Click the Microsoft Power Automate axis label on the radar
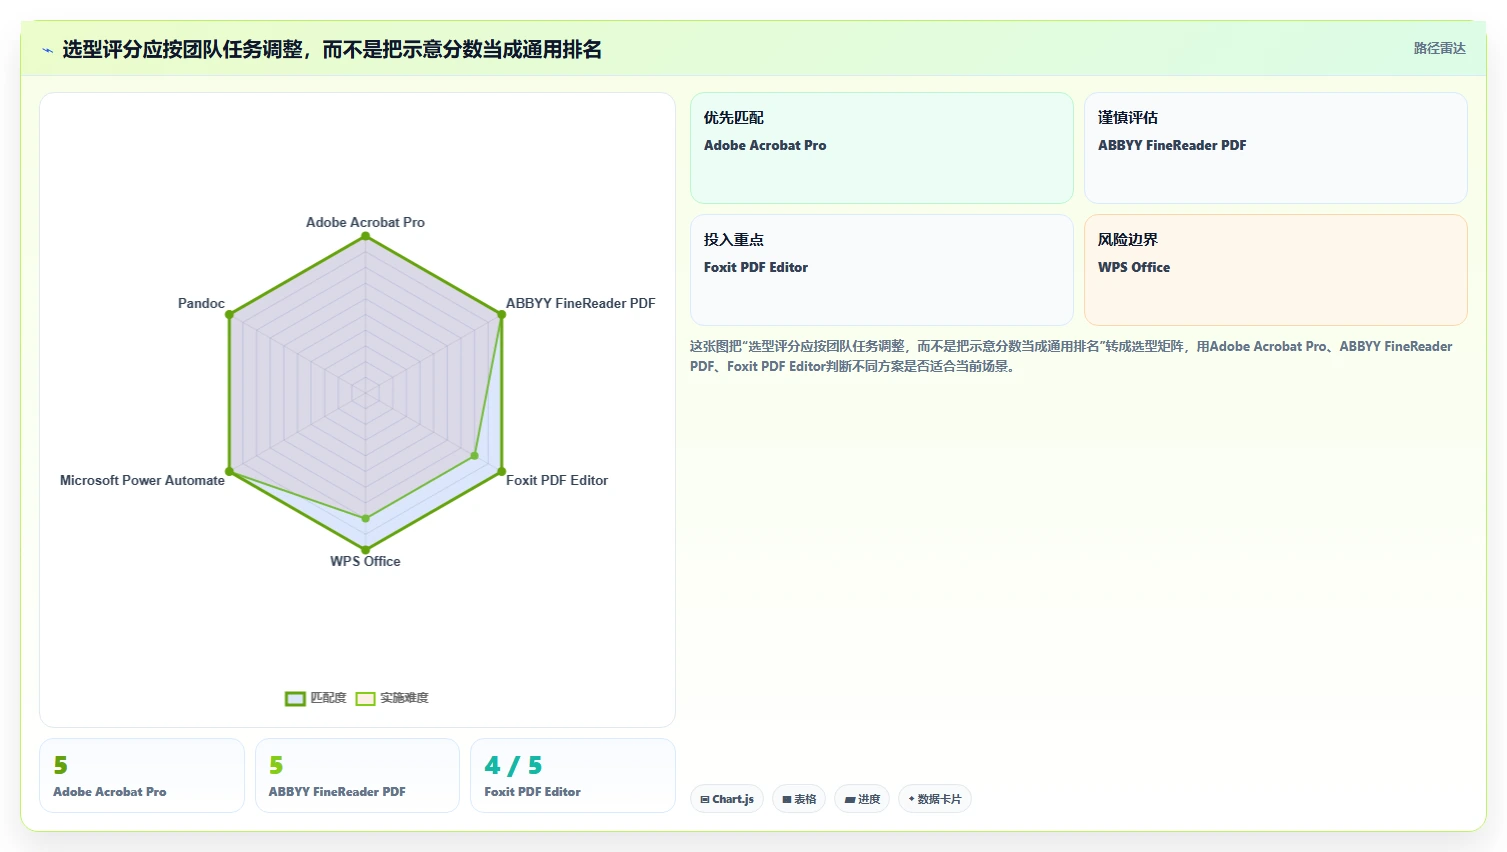Screen dimensions: 1507x852 click(x=142, y=480)
